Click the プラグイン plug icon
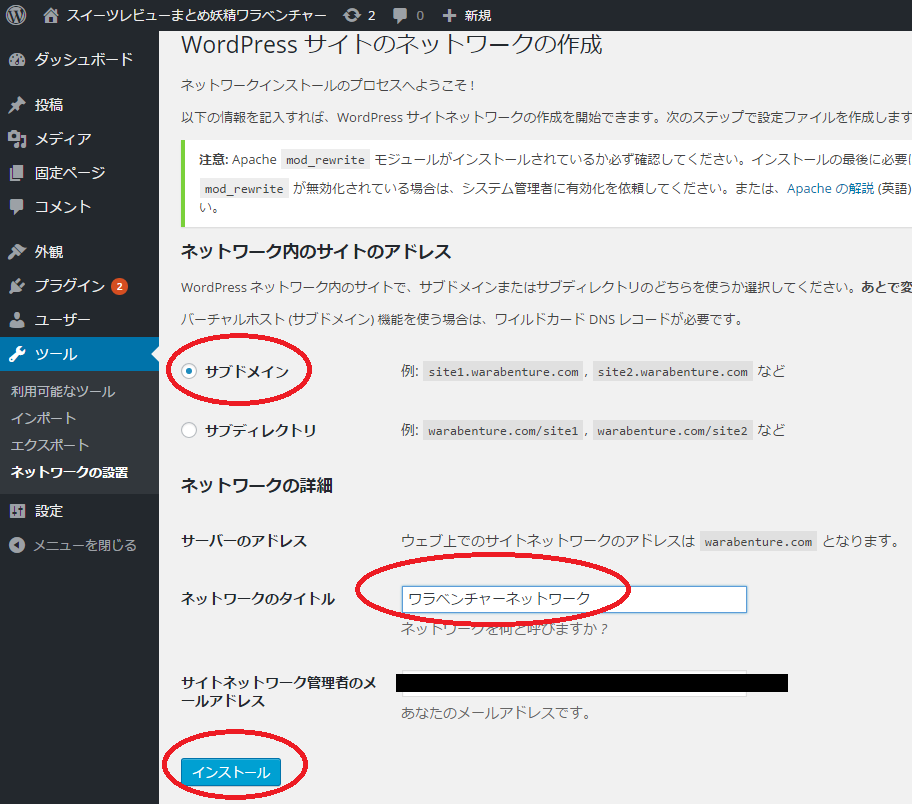The image size is (912, 804). pyautogui.click(x=17, y=286)
